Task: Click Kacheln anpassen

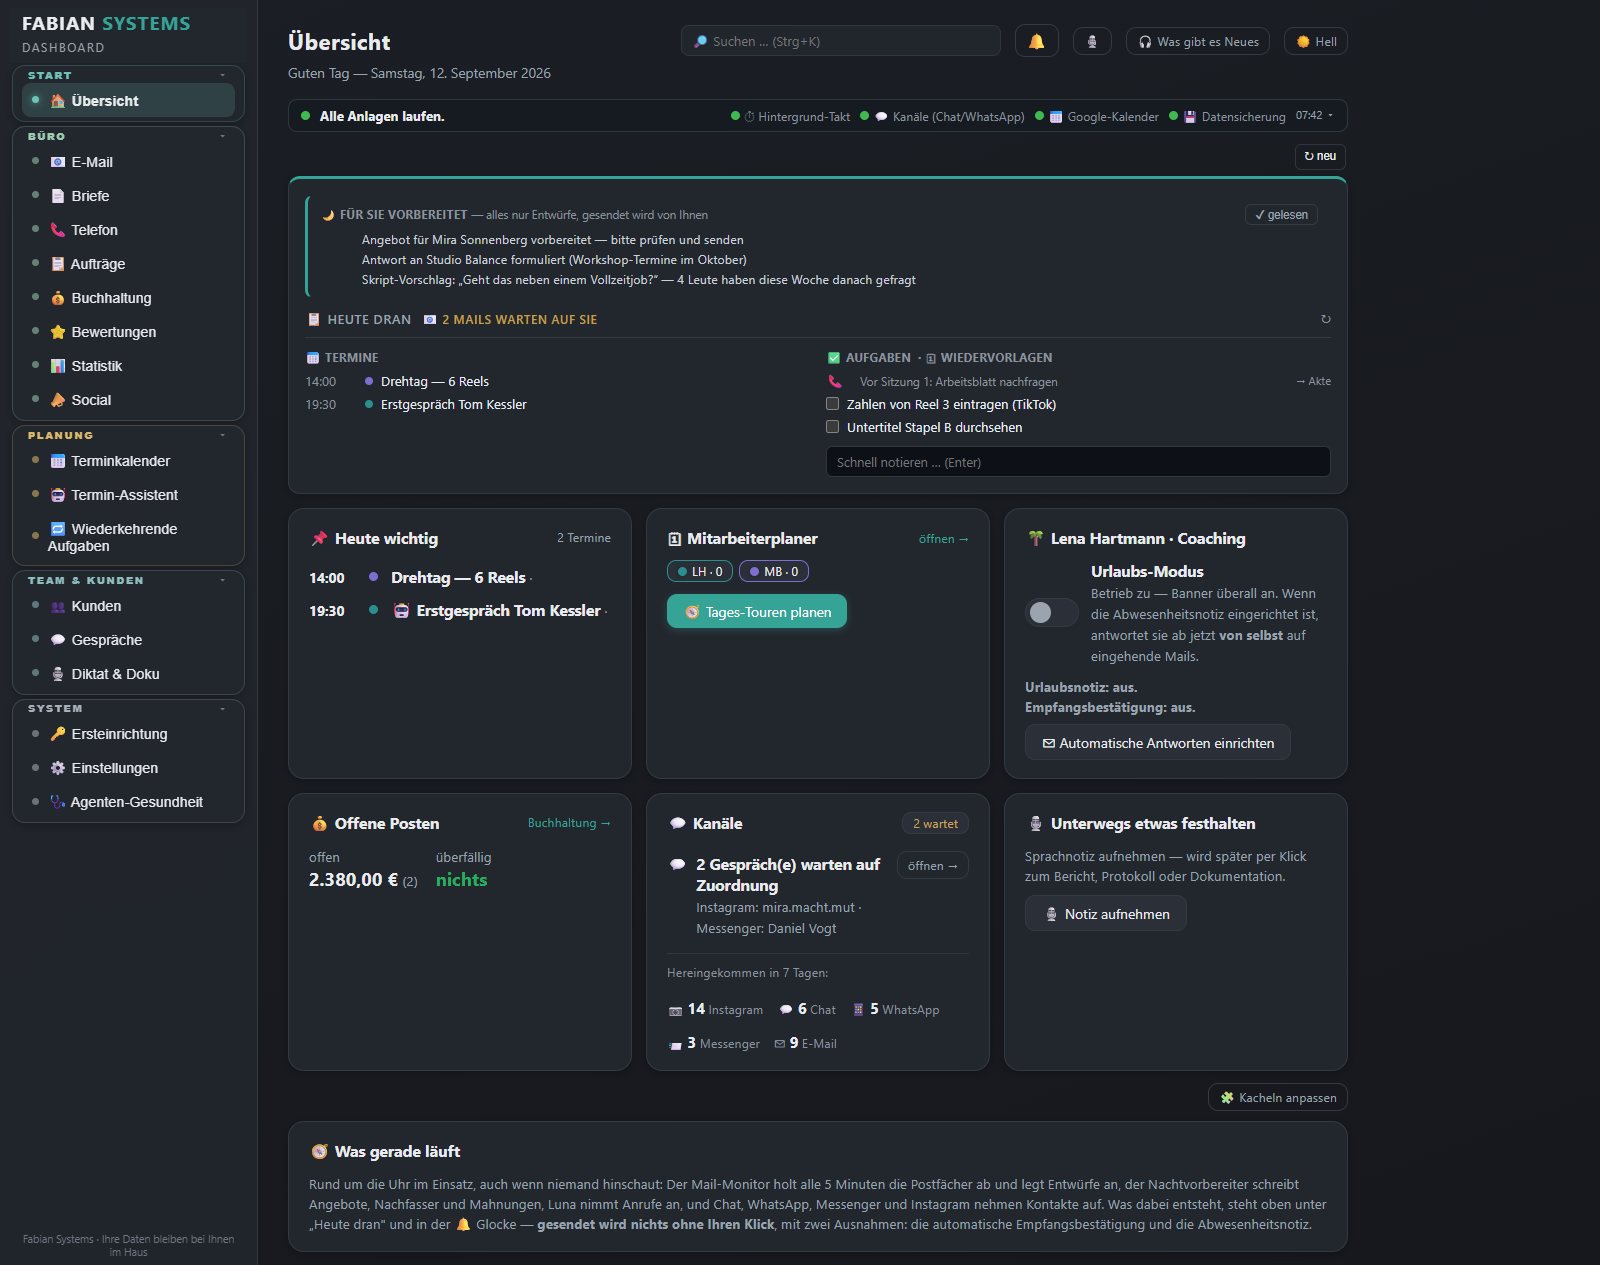Action: coord(1278,1098)
